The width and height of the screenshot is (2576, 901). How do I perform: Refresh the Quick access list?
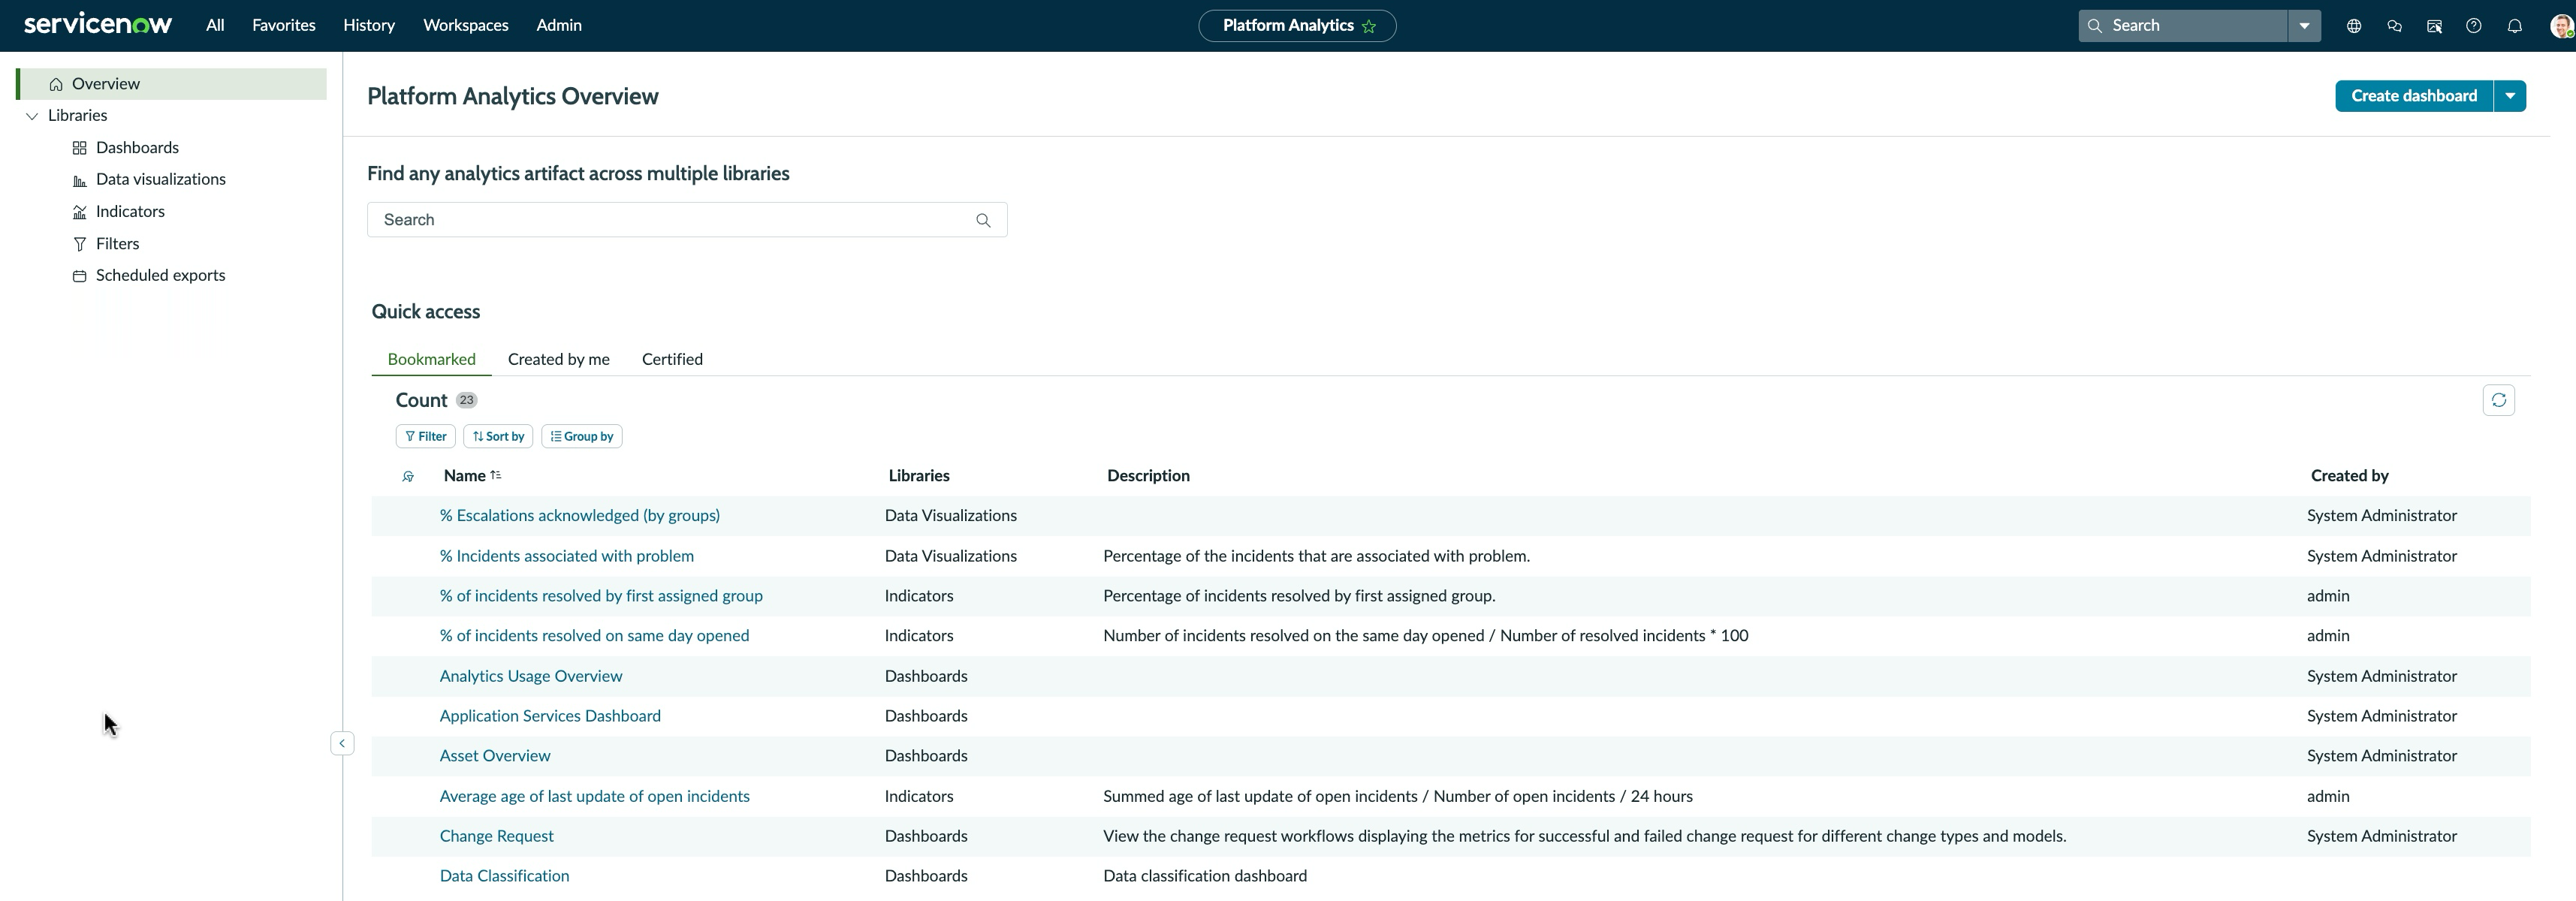pyautogui.click(x=2498, y=400)
